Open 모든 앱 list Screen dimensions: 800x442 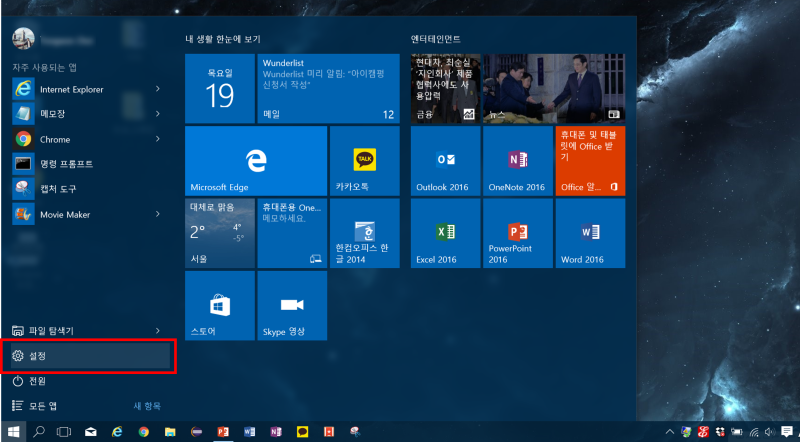pyautogui.click(x=35, y=406)
